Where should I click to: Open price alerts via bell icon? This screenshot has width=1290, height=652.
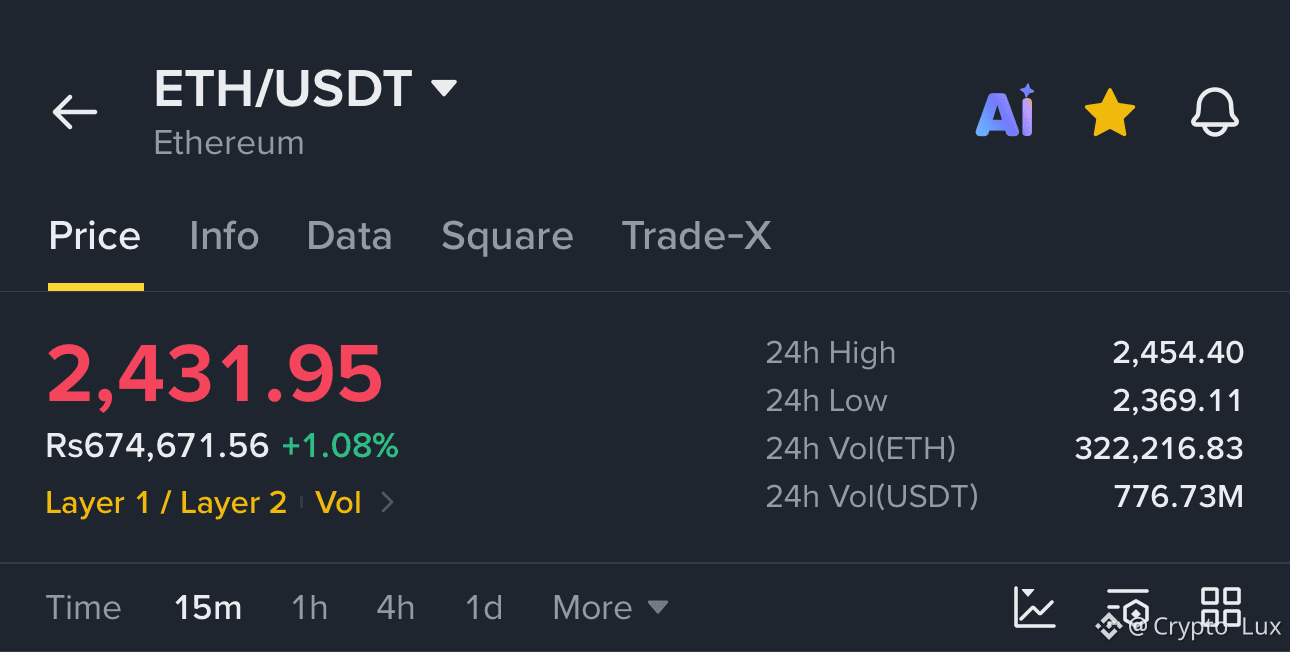click(x=1215, y=112)
